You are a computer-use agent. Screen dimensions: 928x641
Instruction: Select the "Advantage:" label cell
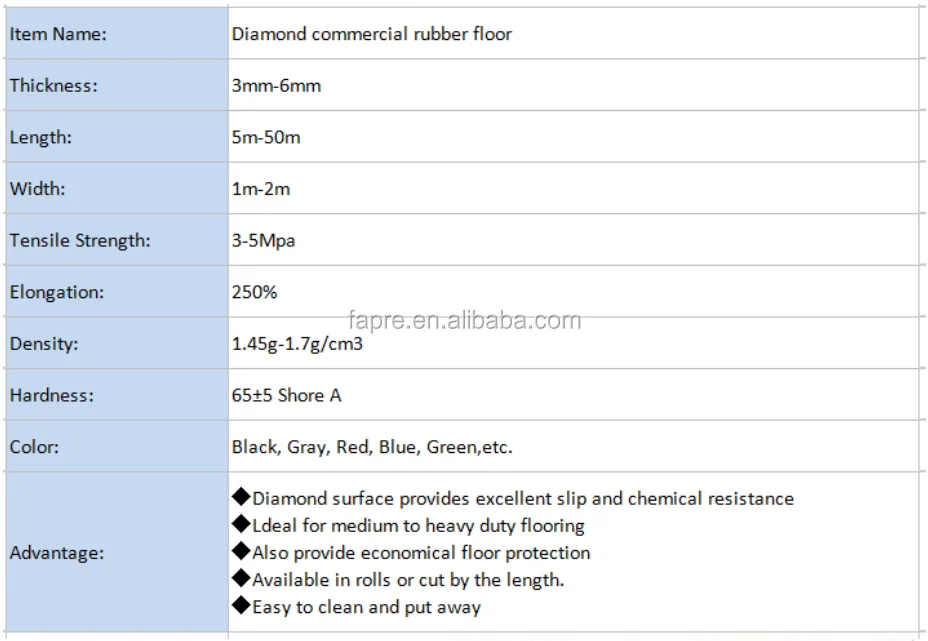coord(56,553)
